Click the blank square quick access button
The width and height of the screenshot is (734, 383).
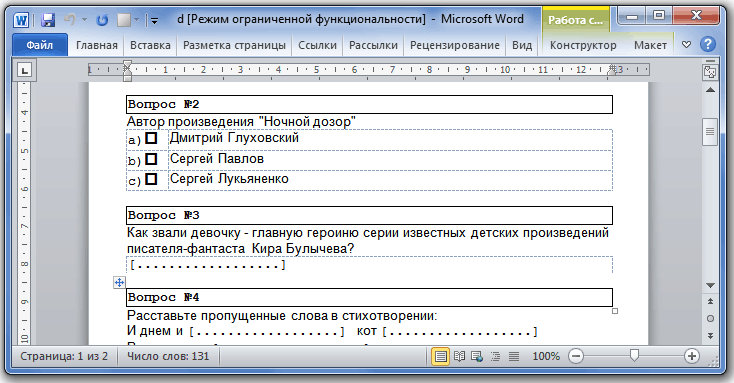point(124,20)
